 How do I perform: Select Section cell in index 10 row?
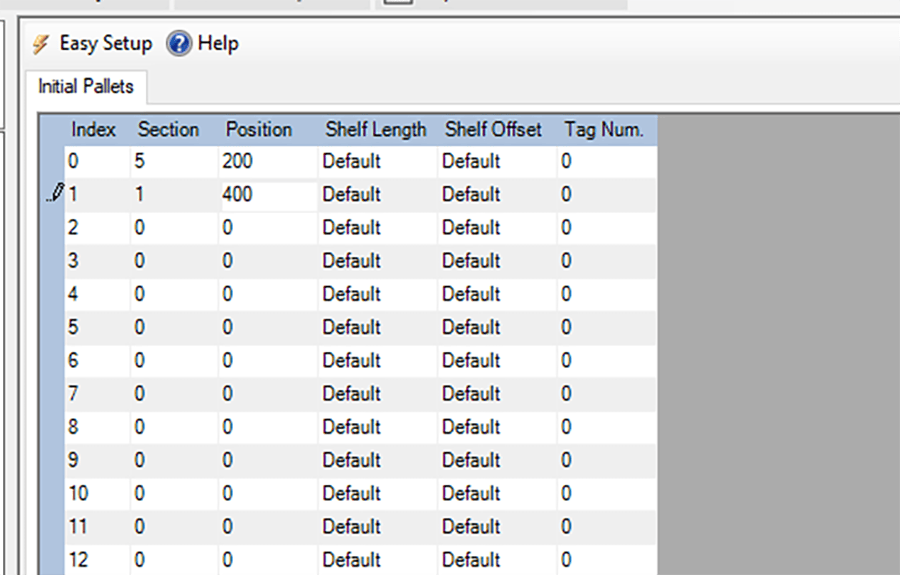coord(174,494)
